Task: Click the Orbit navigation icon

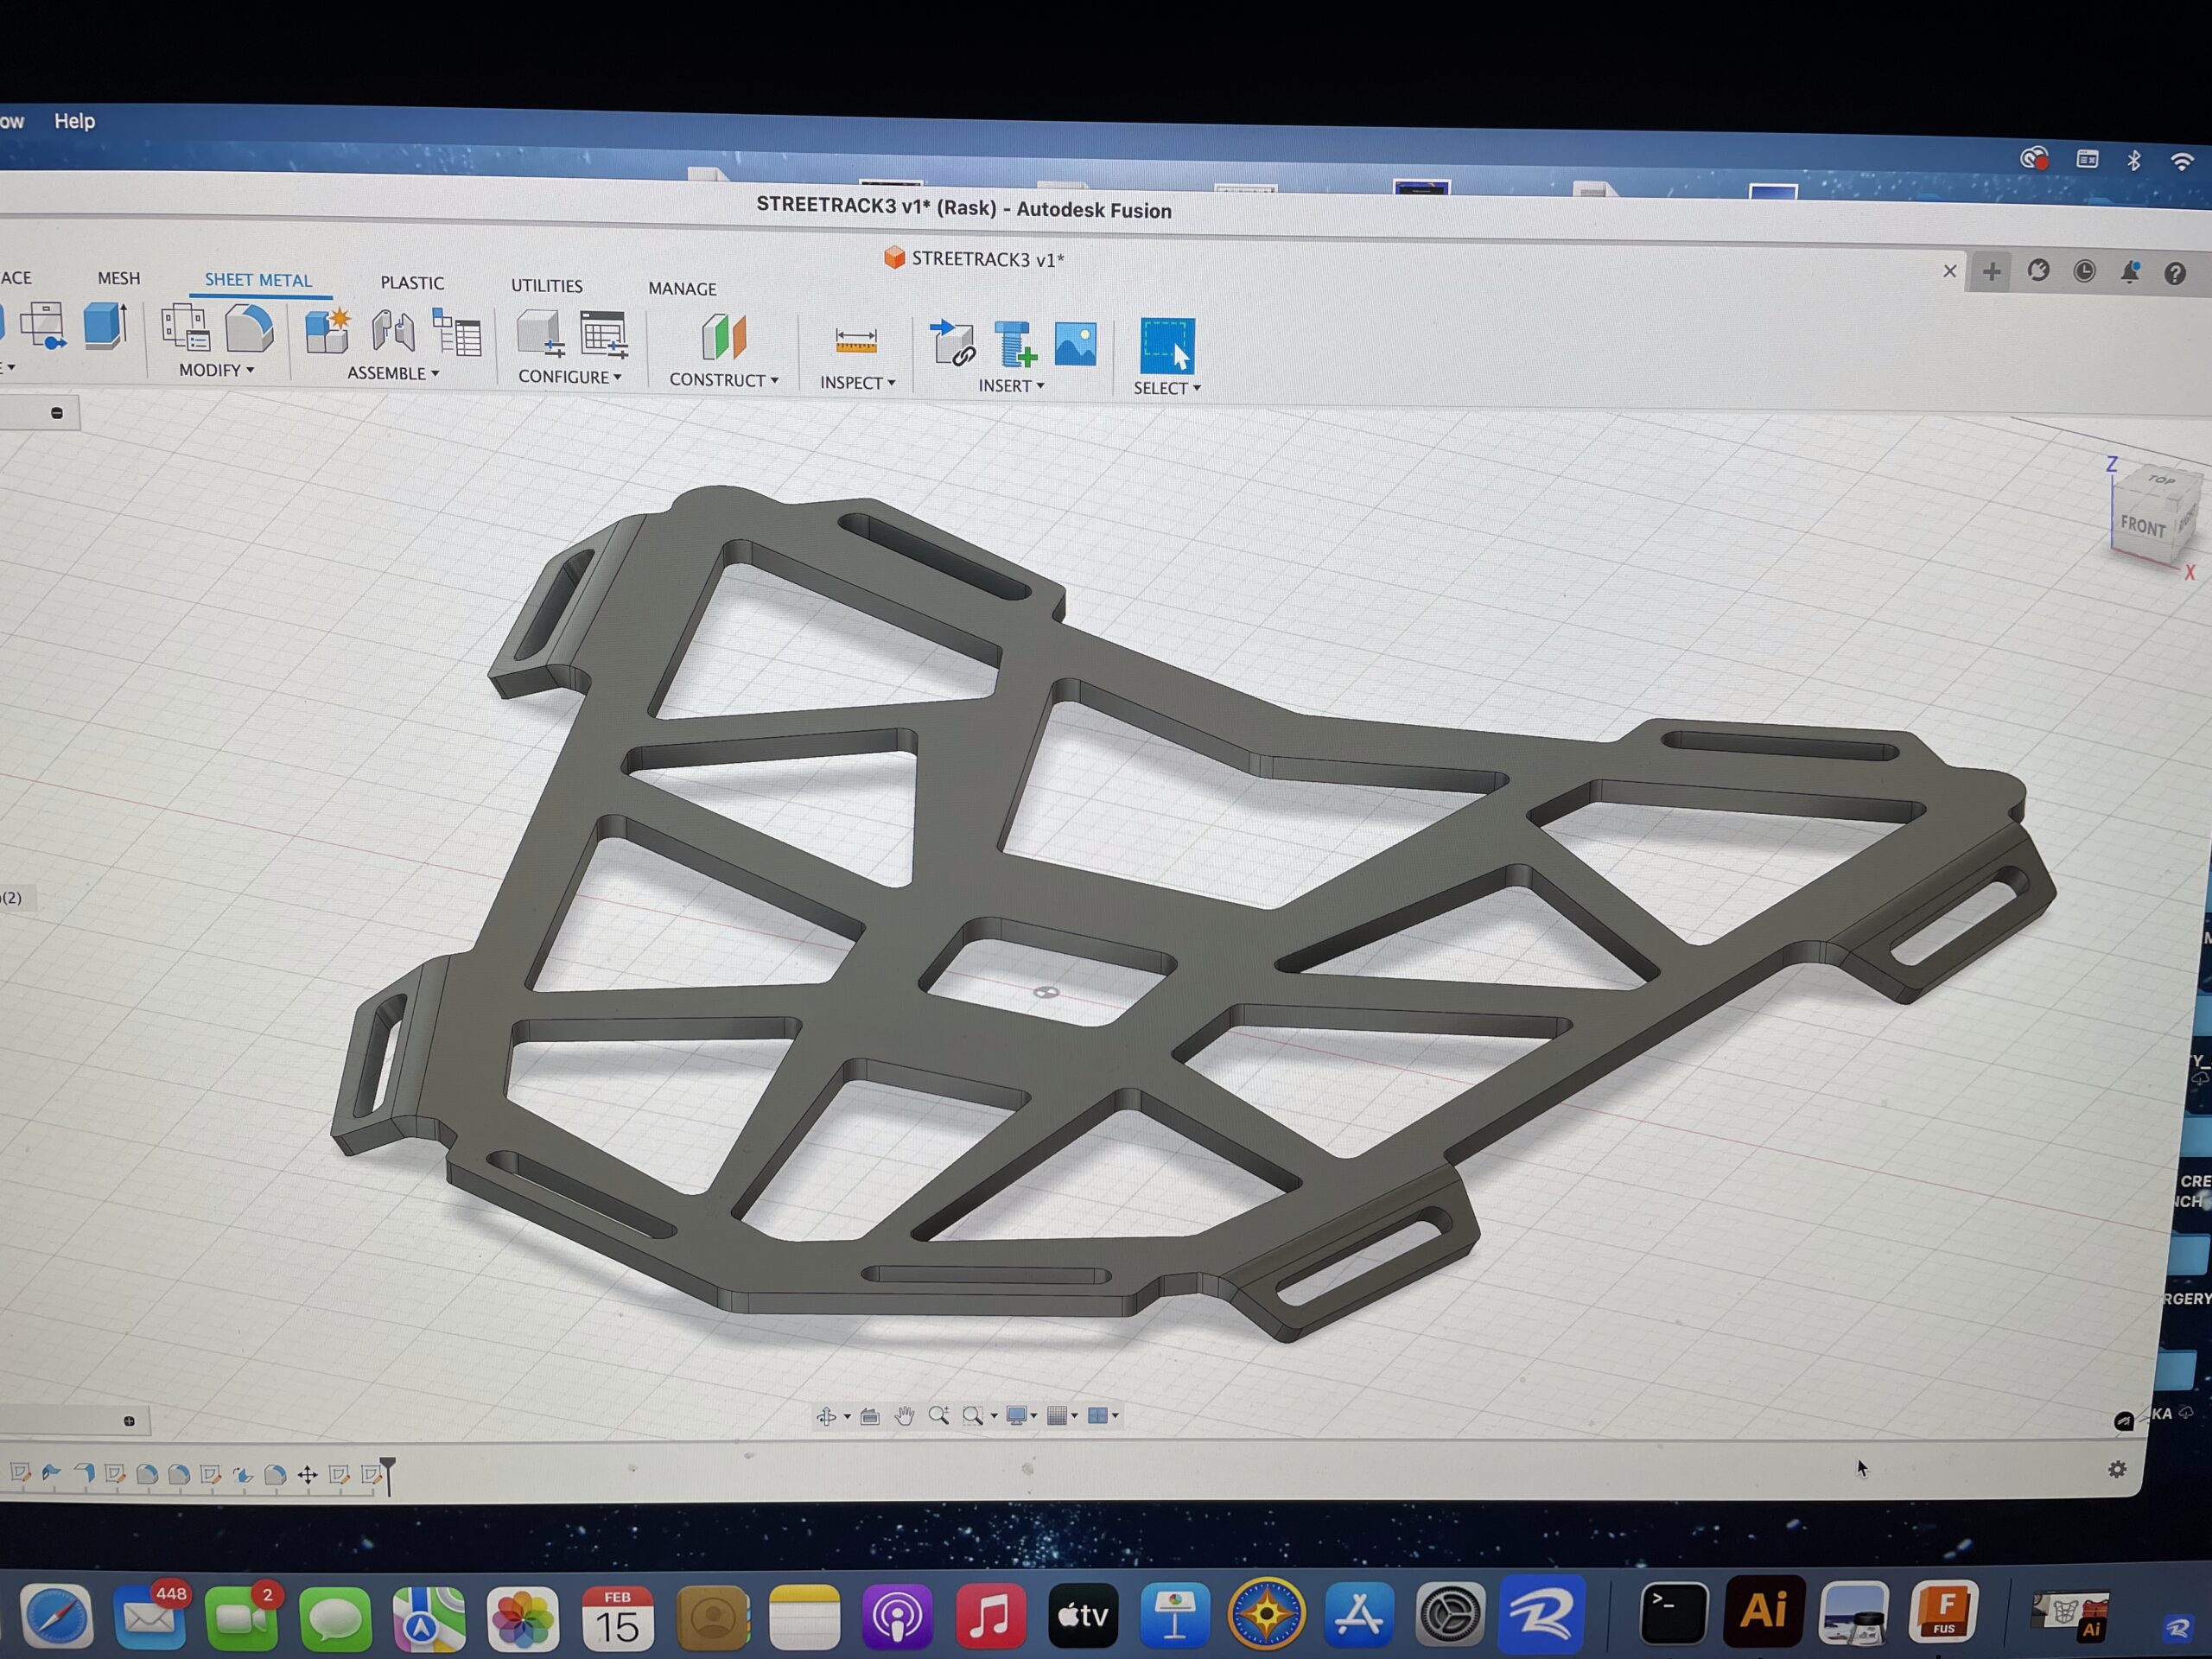Action: (827, 1416)
